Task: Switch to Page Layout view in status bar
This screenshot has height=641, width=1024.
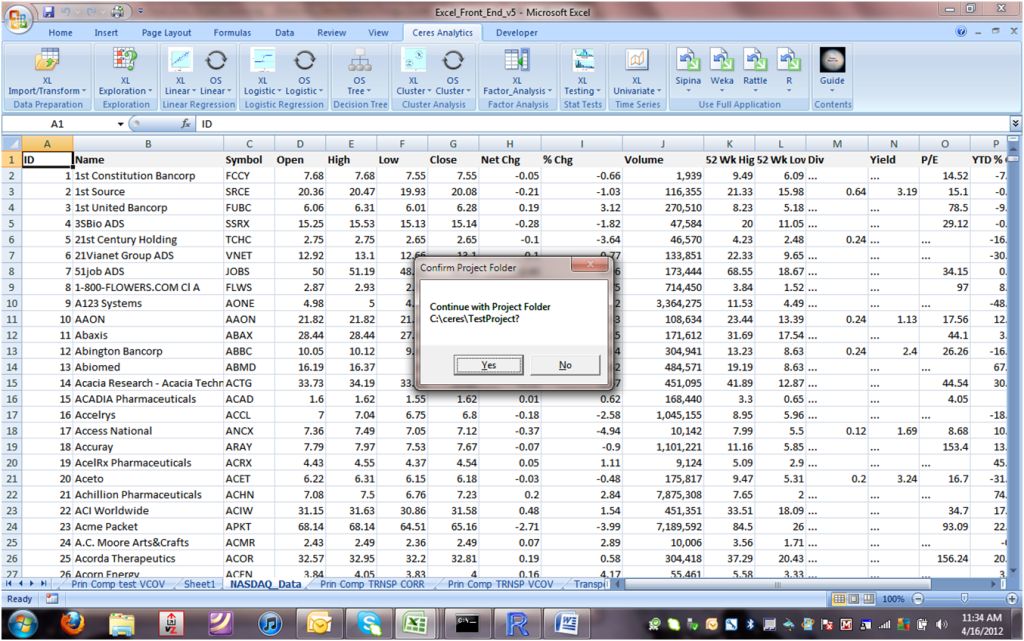Action: click(854, 599)
